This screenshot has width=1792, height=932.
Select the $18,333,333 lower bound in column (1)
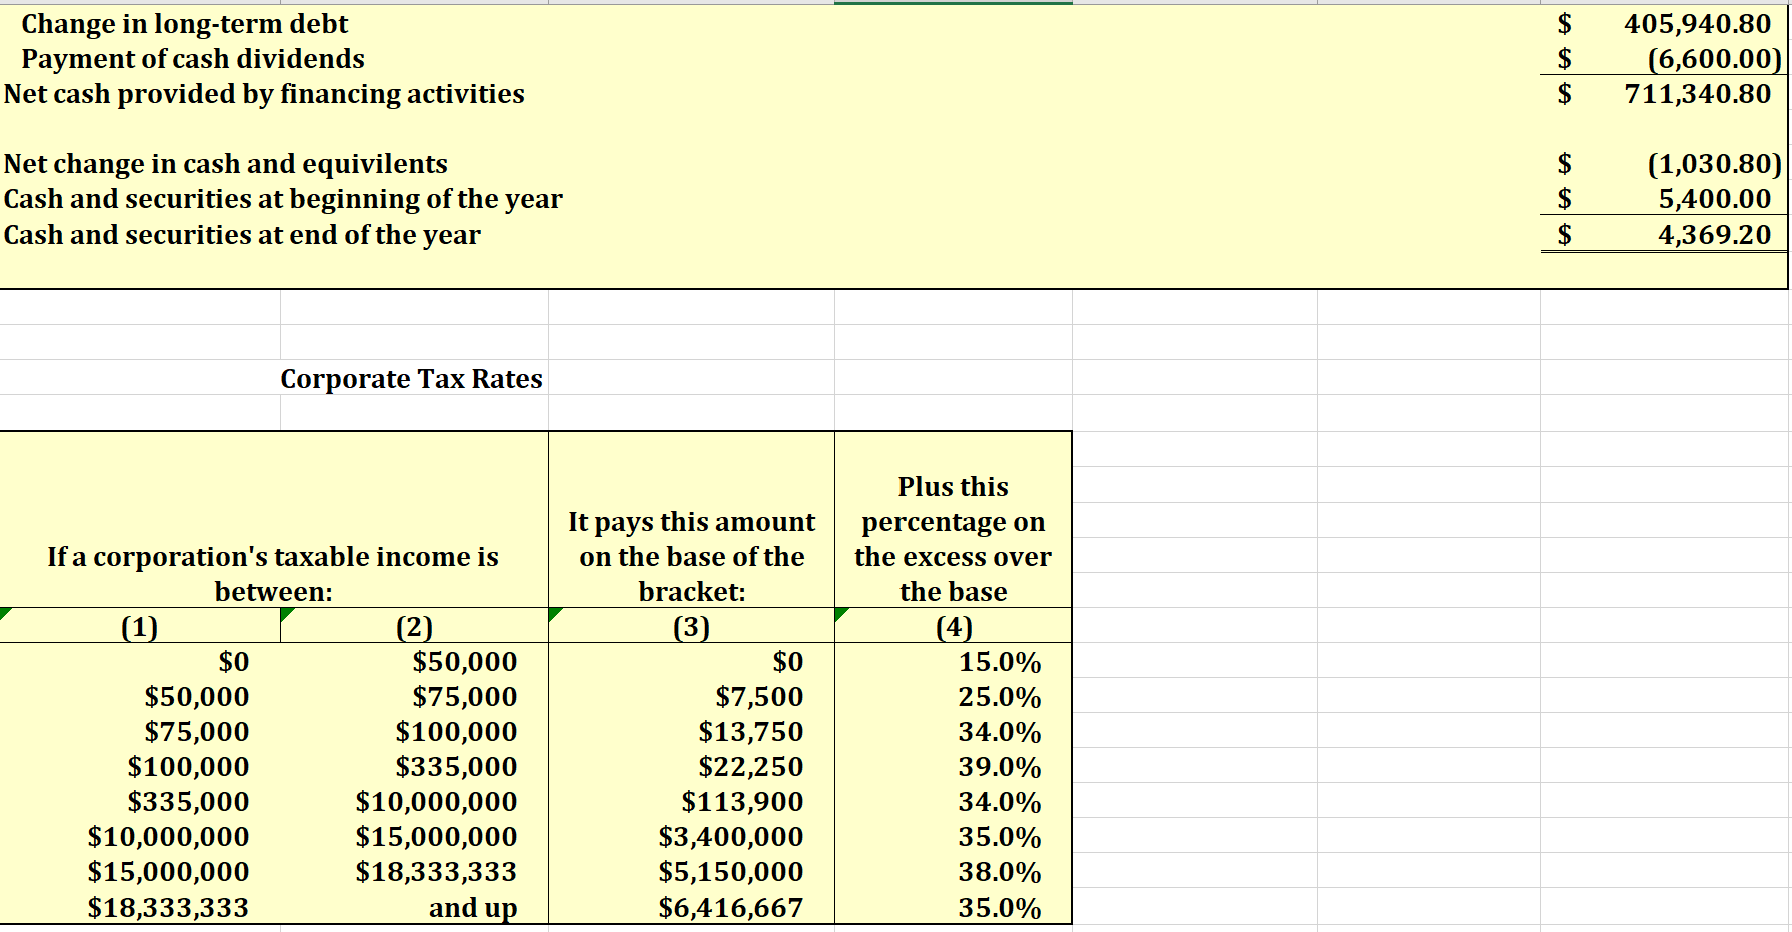(x=169, y=908)
